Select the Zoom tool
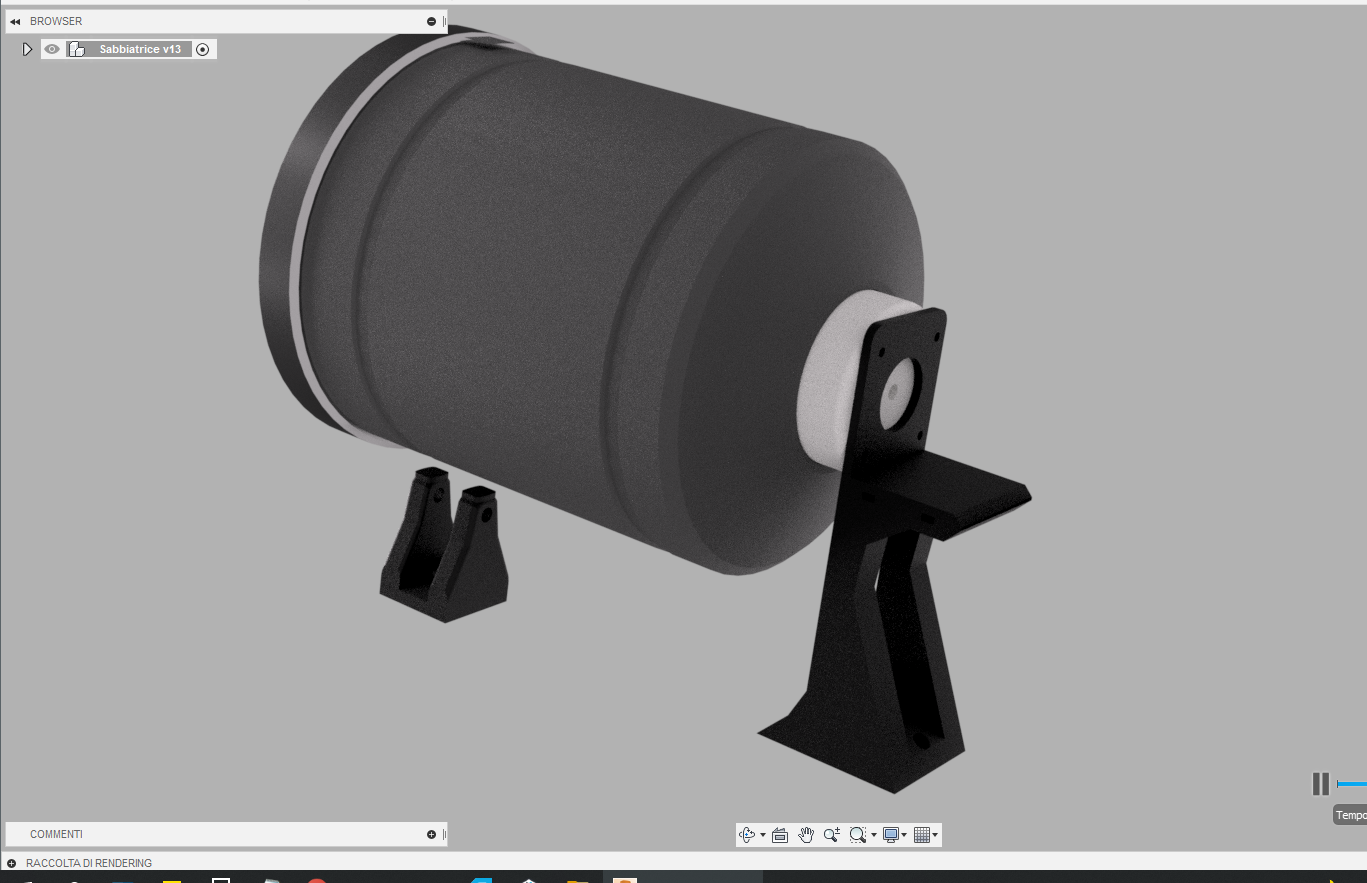Screen dimensions: 1367x883 point(831,835)
